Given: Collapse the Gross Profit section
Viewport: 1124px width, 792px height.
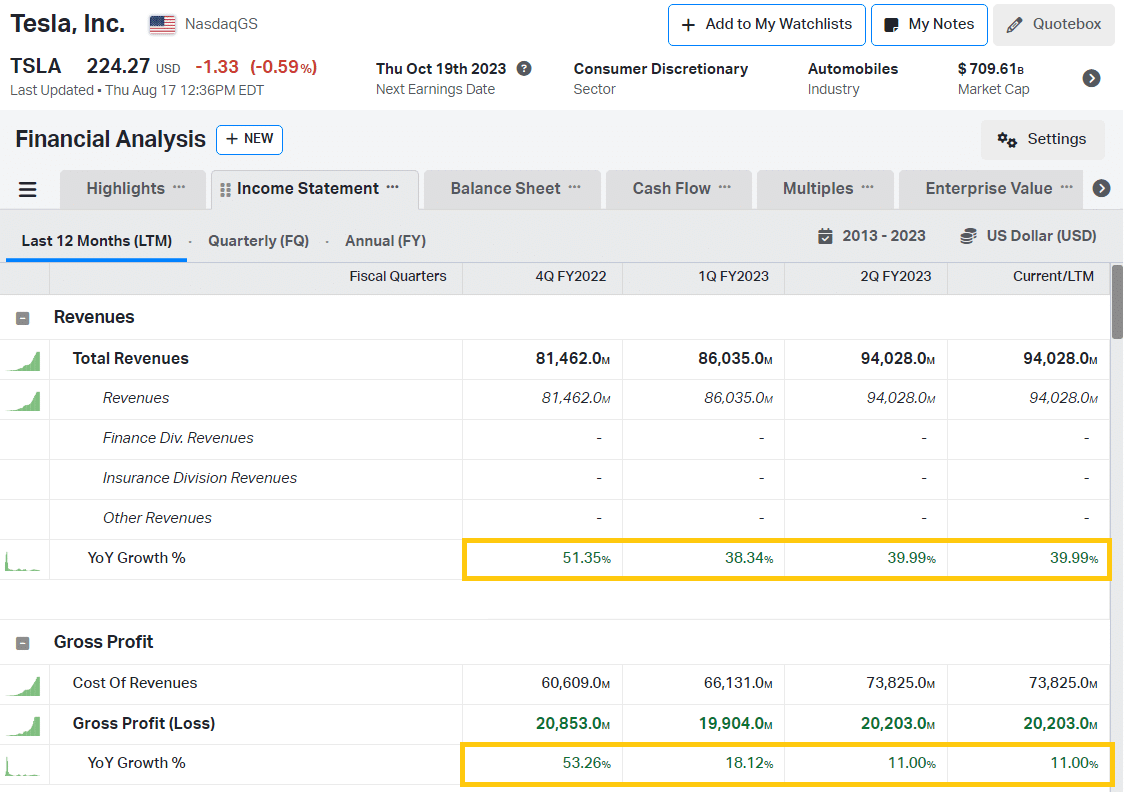Looking at the screenshot, I should (x=23, y=643).
